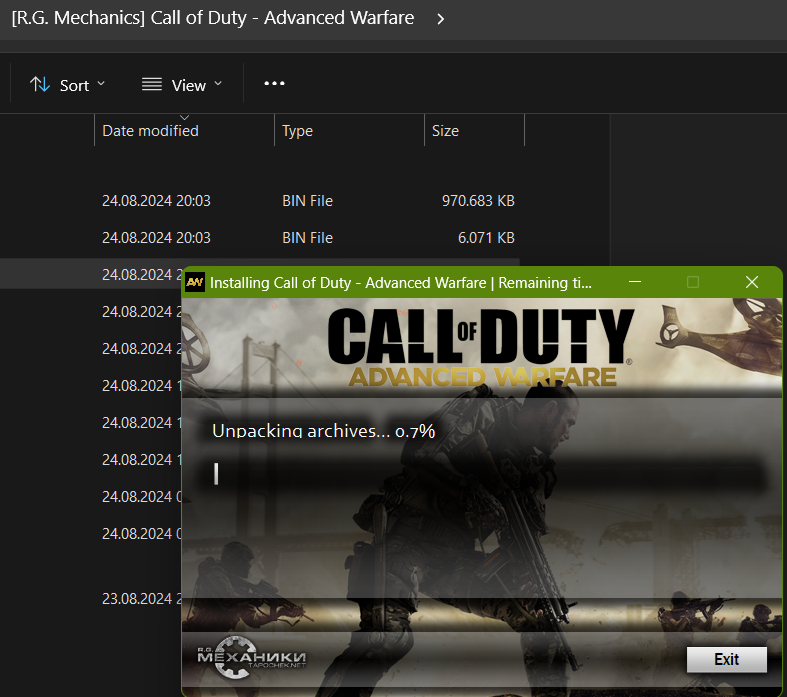Expand the breadcrumb chevron after Advanced Warfare
This screenshot has width=787, height=697.
click(440, 19)
